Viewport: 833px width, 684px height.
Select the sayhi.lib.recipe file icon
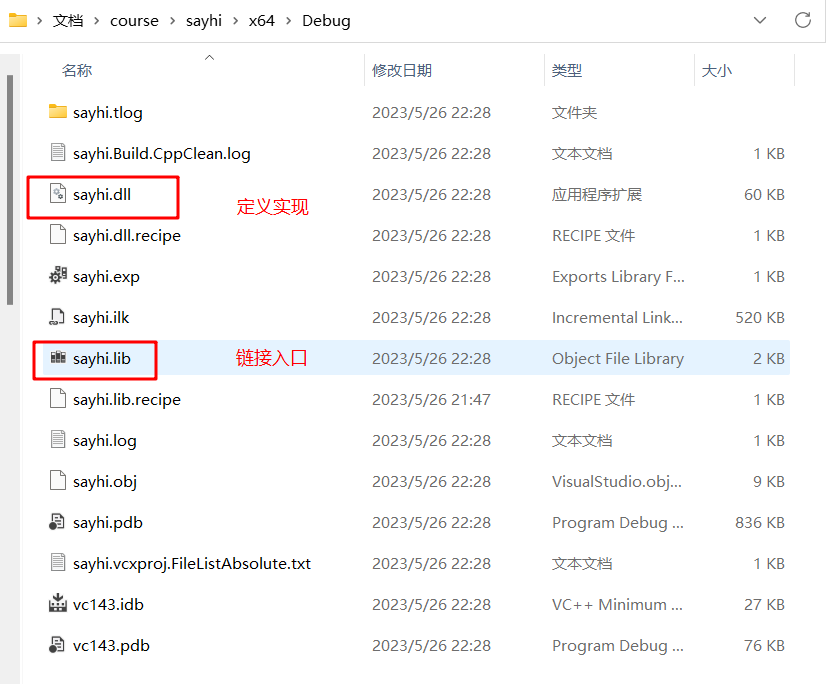click(x=57, y=398)
